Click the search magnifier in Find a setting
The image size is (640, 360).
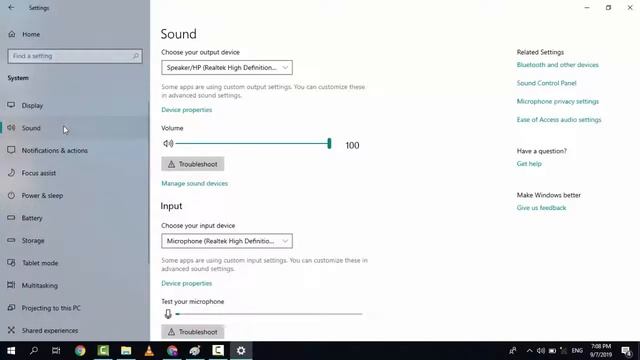click(x=136, y=56)
